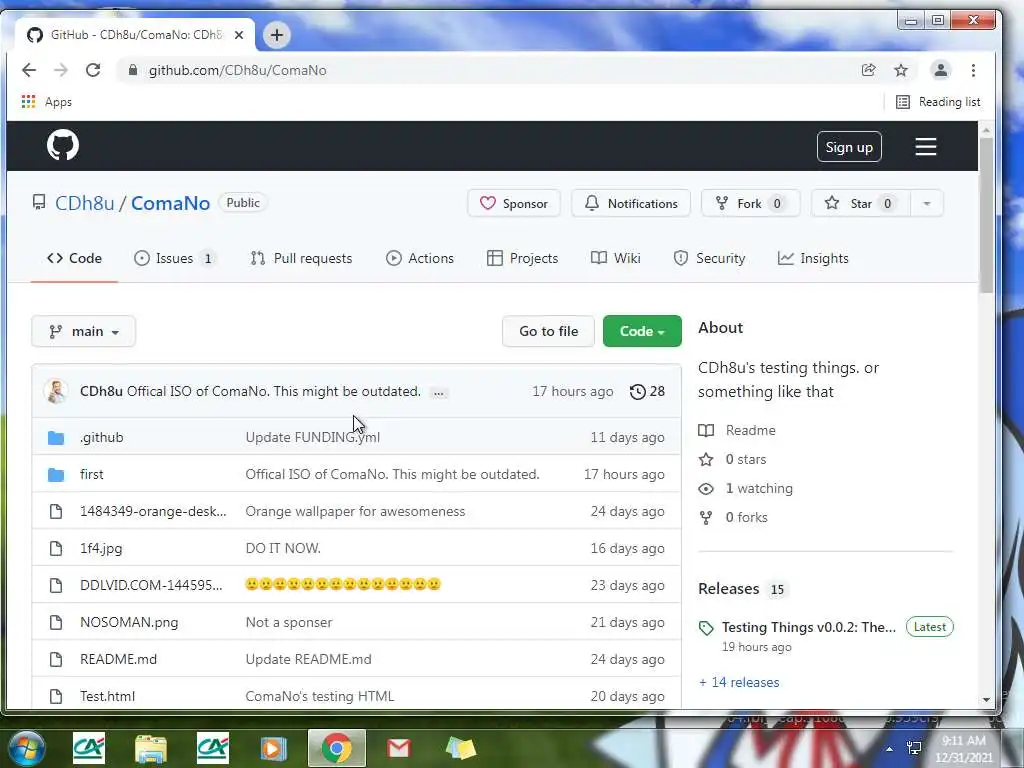Open the hamburger menu in GitHub header
1024x768 pixels.
coord(925,146)
